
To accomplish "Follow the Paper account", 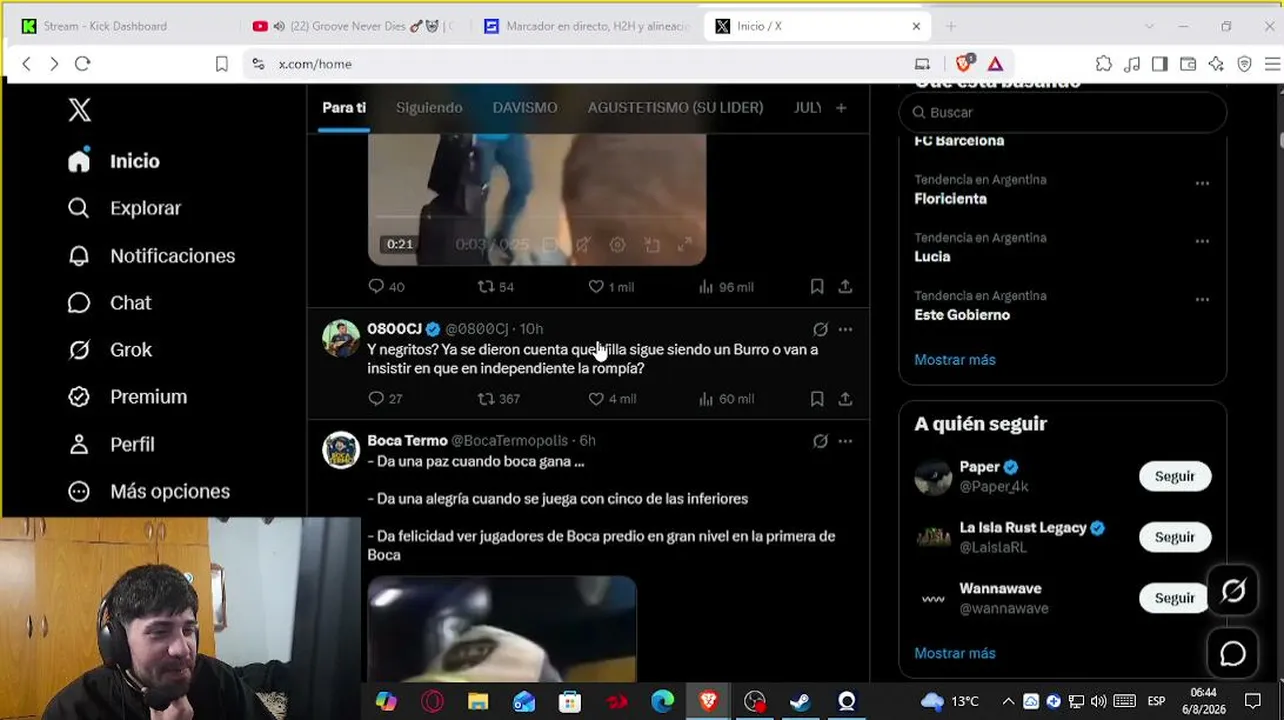I will 1175,477.
